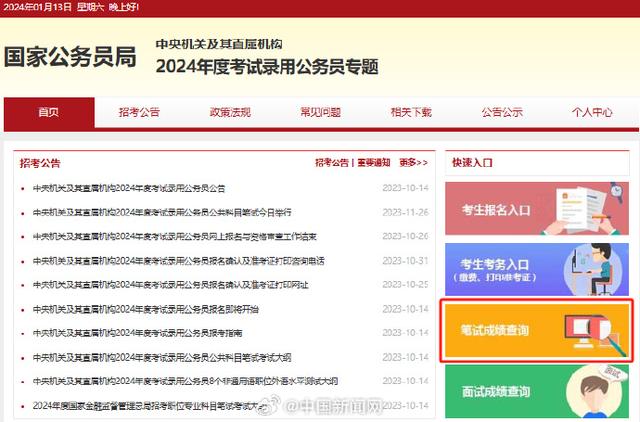This screenshot has height=422, width=640.
Task: Click the 国家公务员局 site logo
Action: pyautogui.click(x=69, y=57)
